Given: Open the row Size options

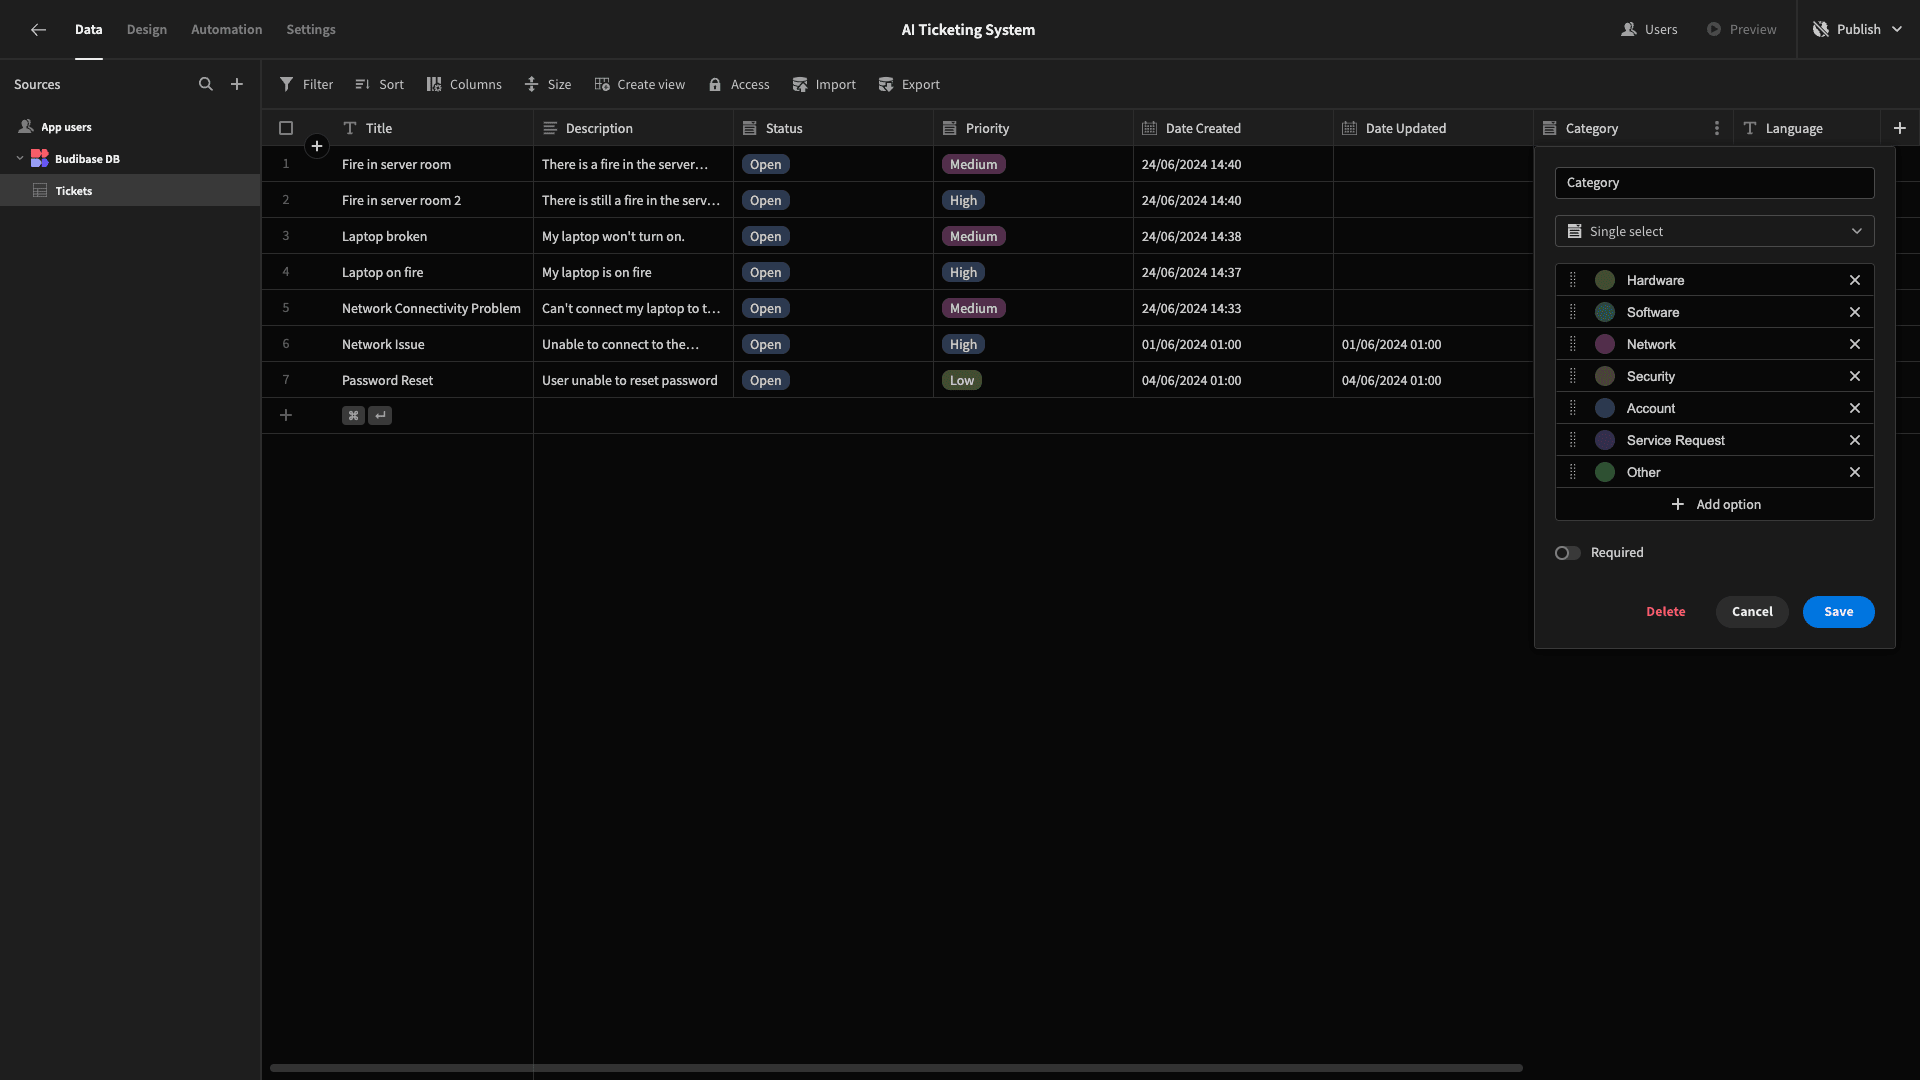Looking at the screenshot, I should (x=548, y=85).
